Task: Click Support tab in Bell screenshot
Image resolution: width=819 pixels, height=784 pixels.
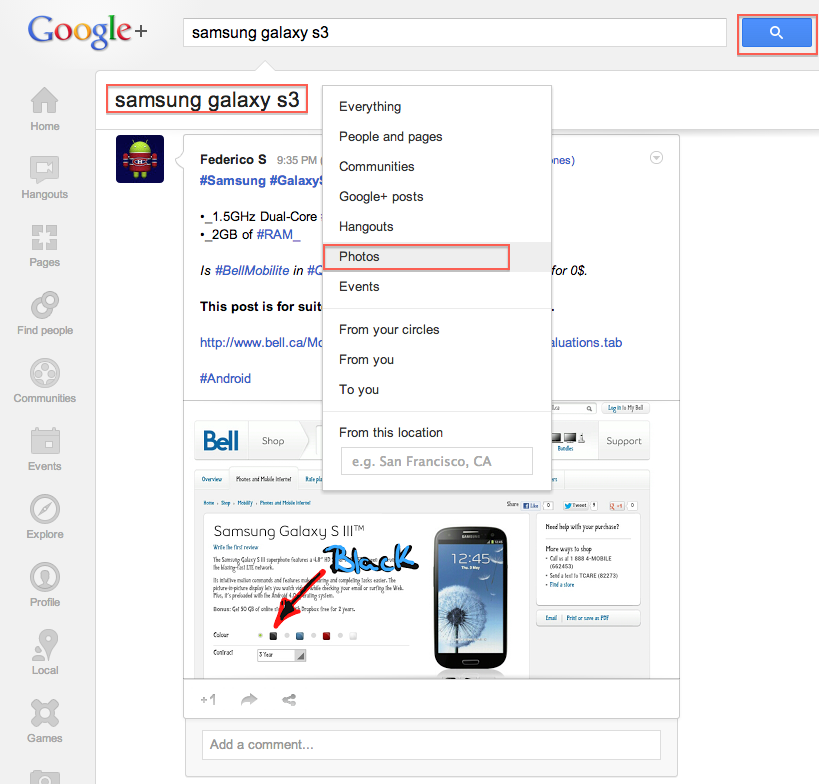Action: pyautogui.click(x=624, y=441)
